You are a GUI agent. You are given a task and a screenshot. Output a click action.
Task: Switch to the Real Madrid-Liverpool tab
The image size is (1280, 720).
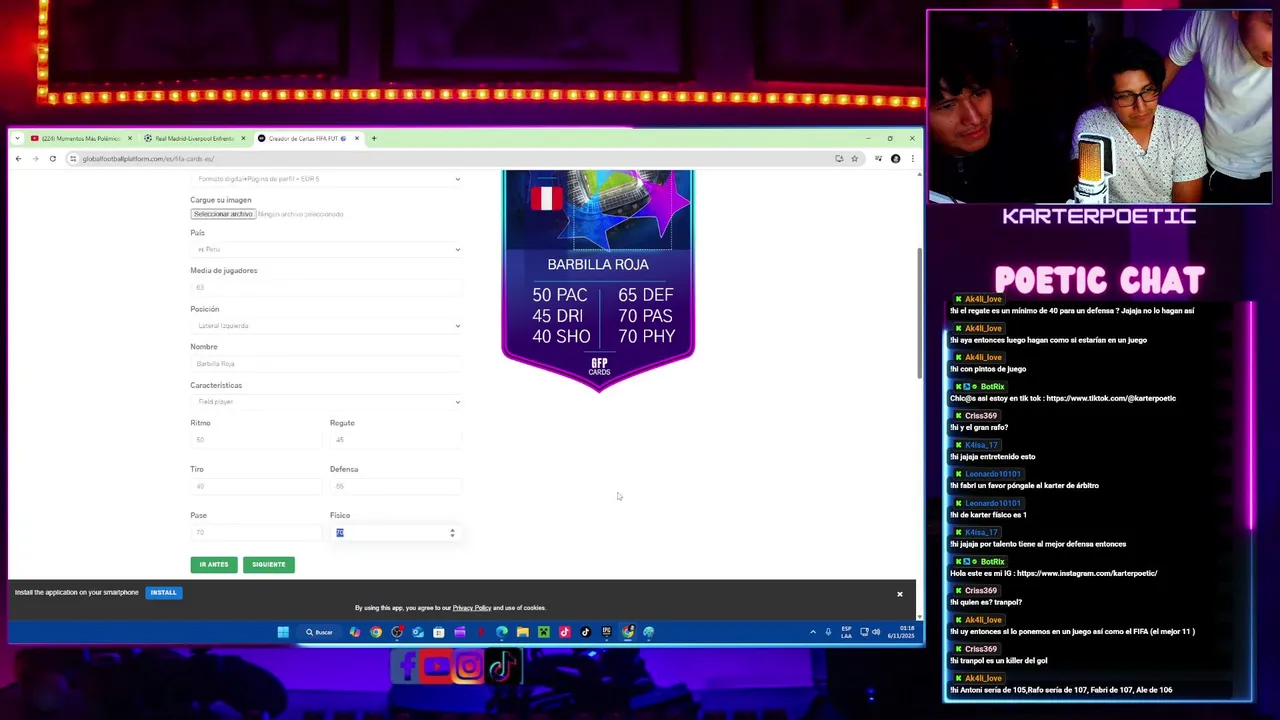[195, 138]
